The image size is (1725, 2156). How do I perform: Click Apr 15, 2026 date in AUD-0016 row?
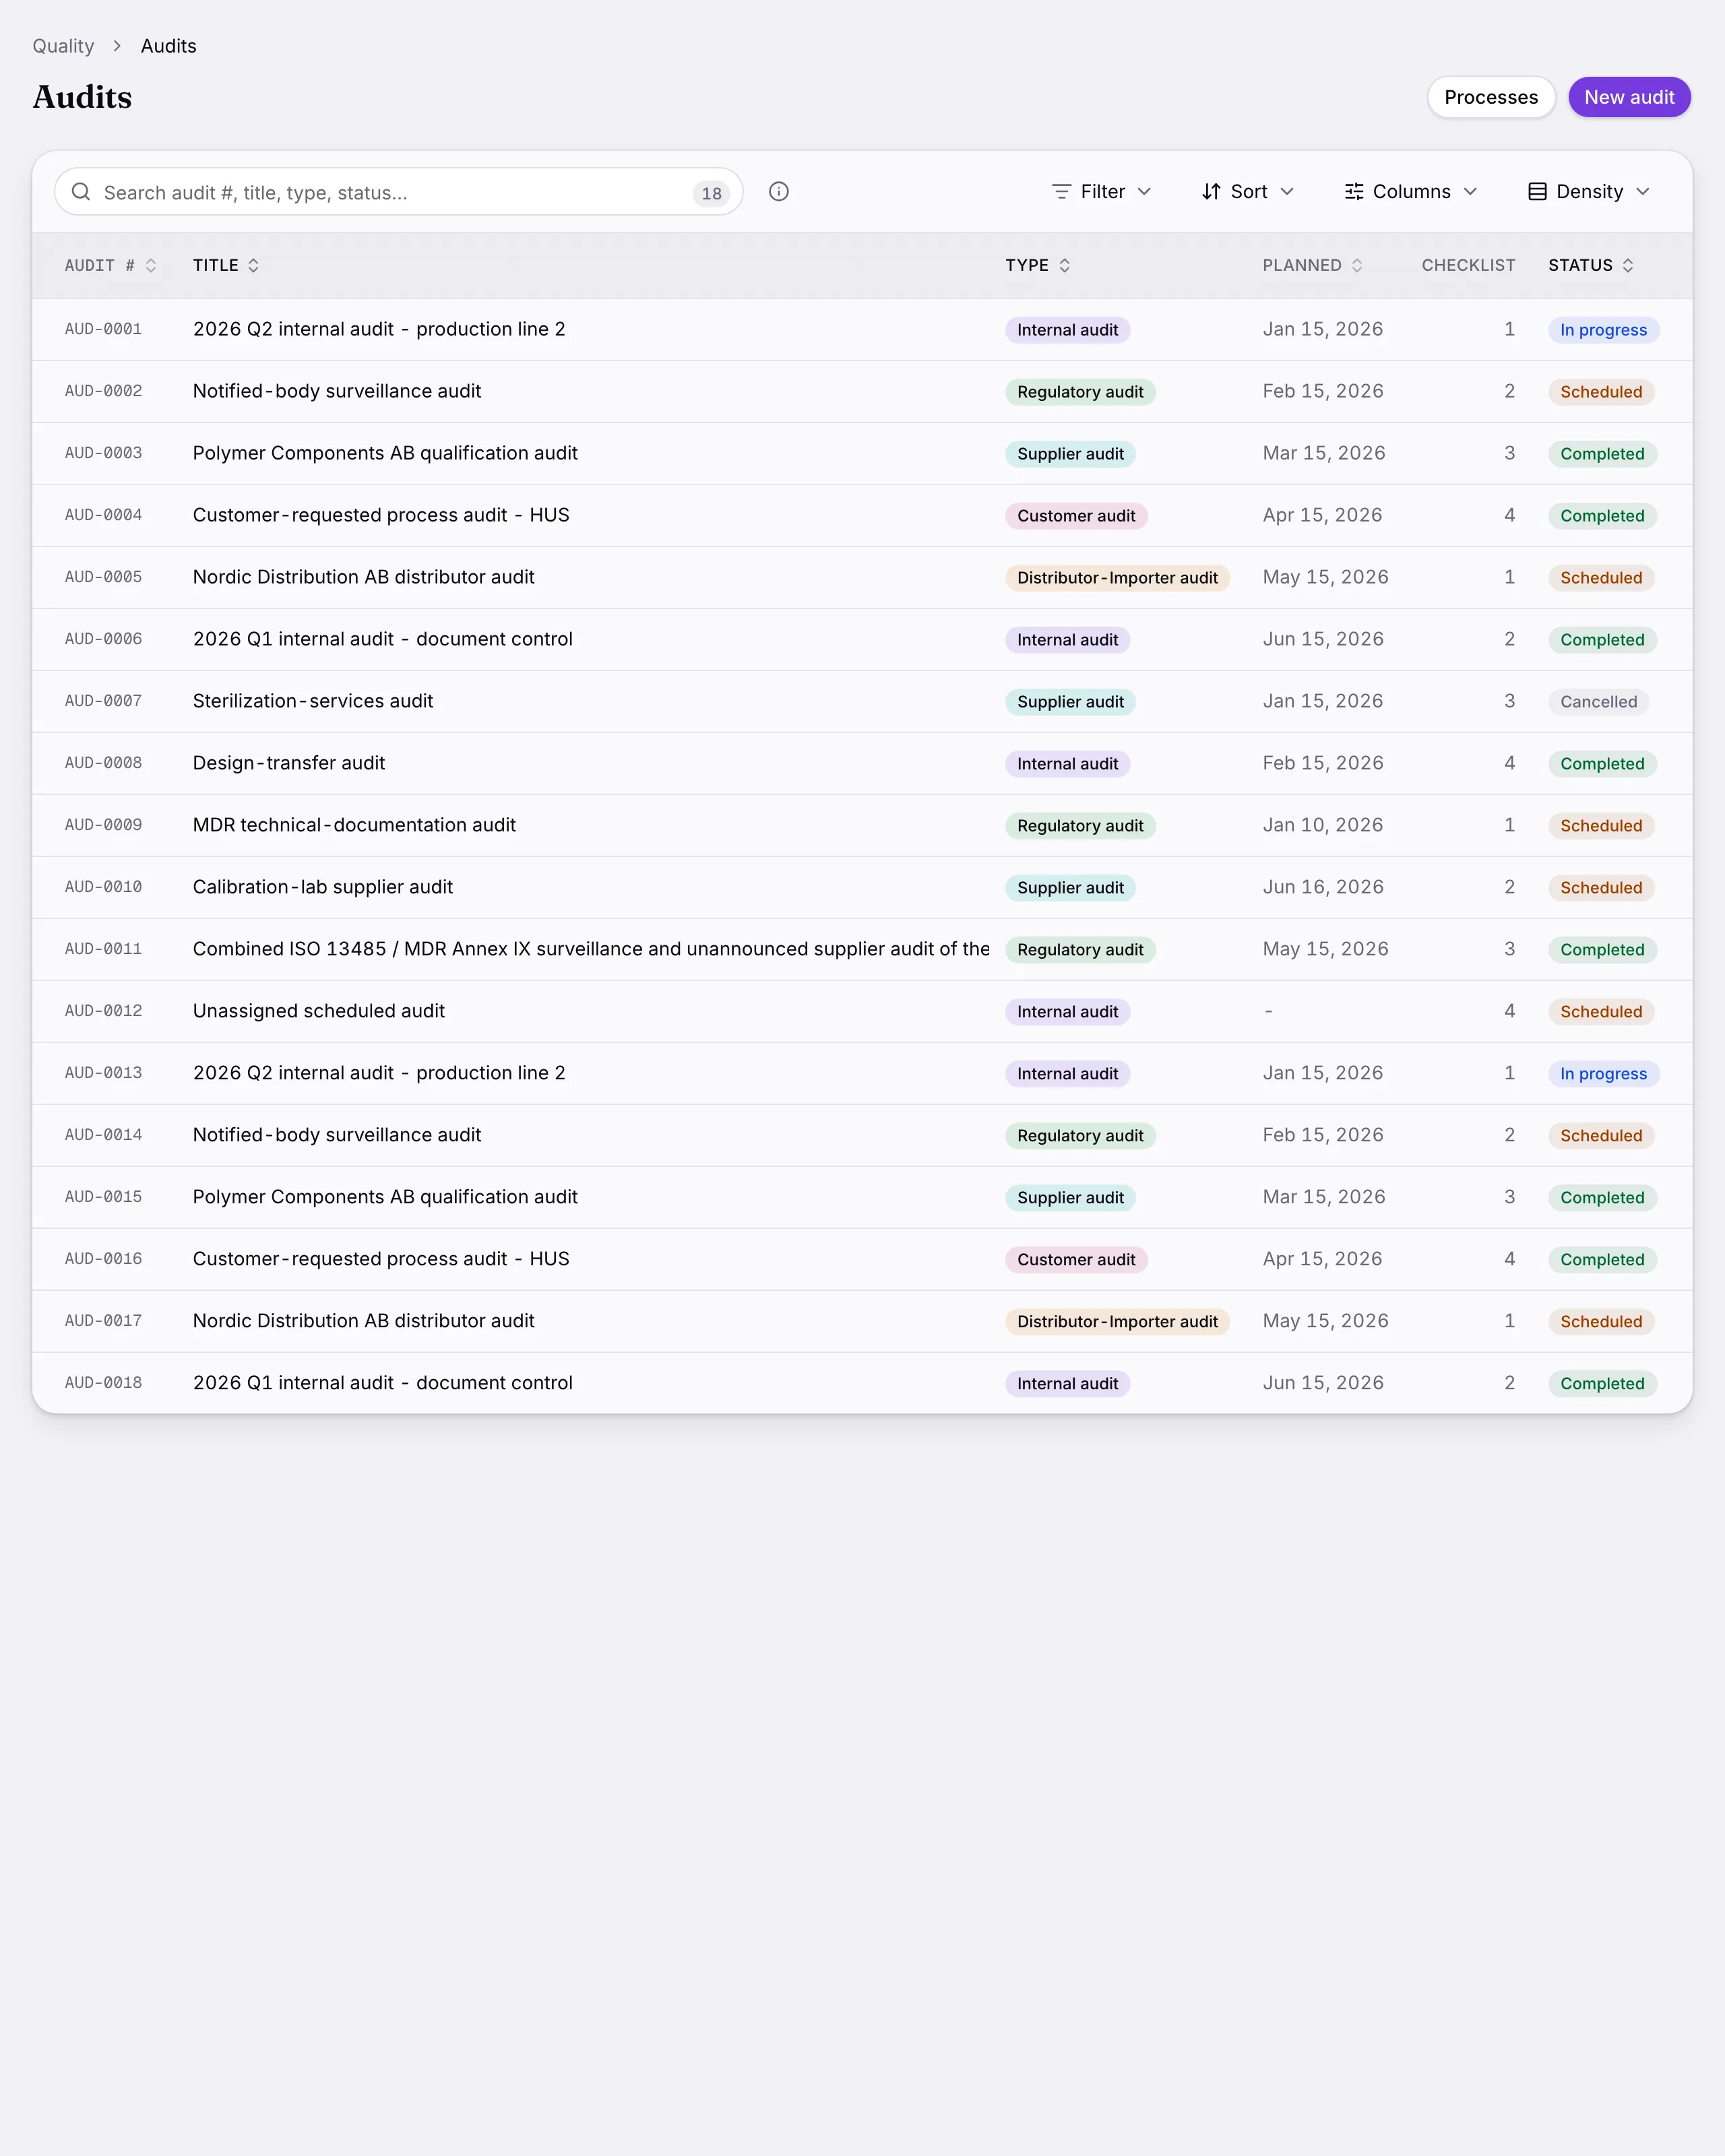(x=1322, y=1259)
